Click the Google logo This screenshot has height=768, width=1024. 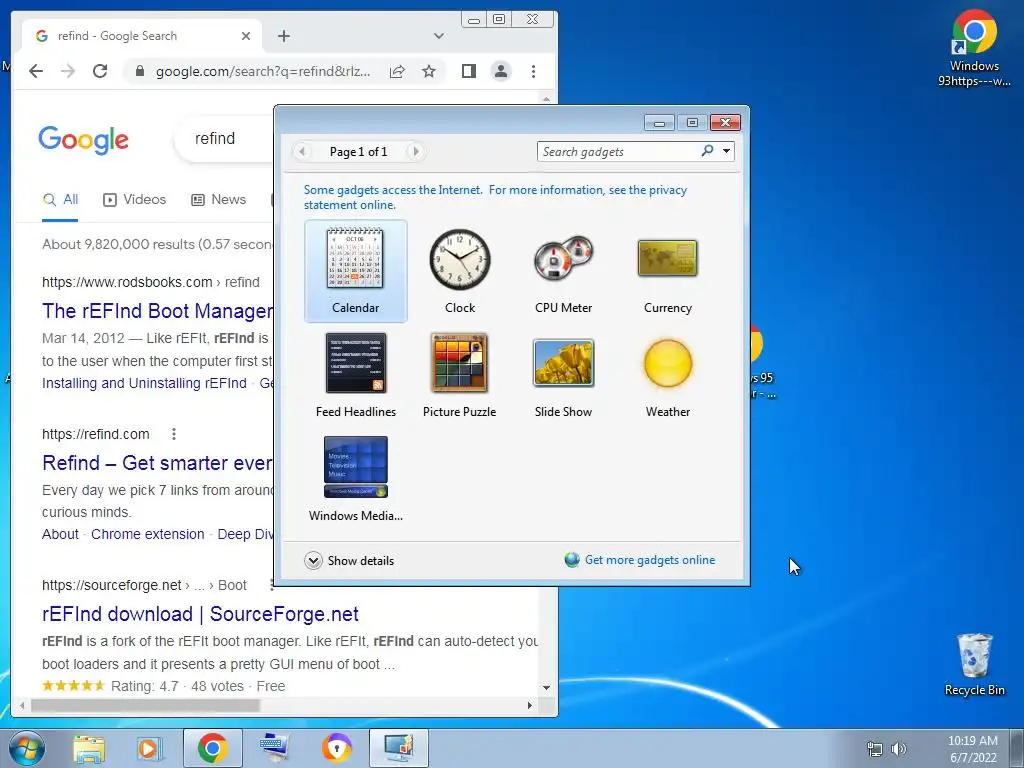coord(84,140)
